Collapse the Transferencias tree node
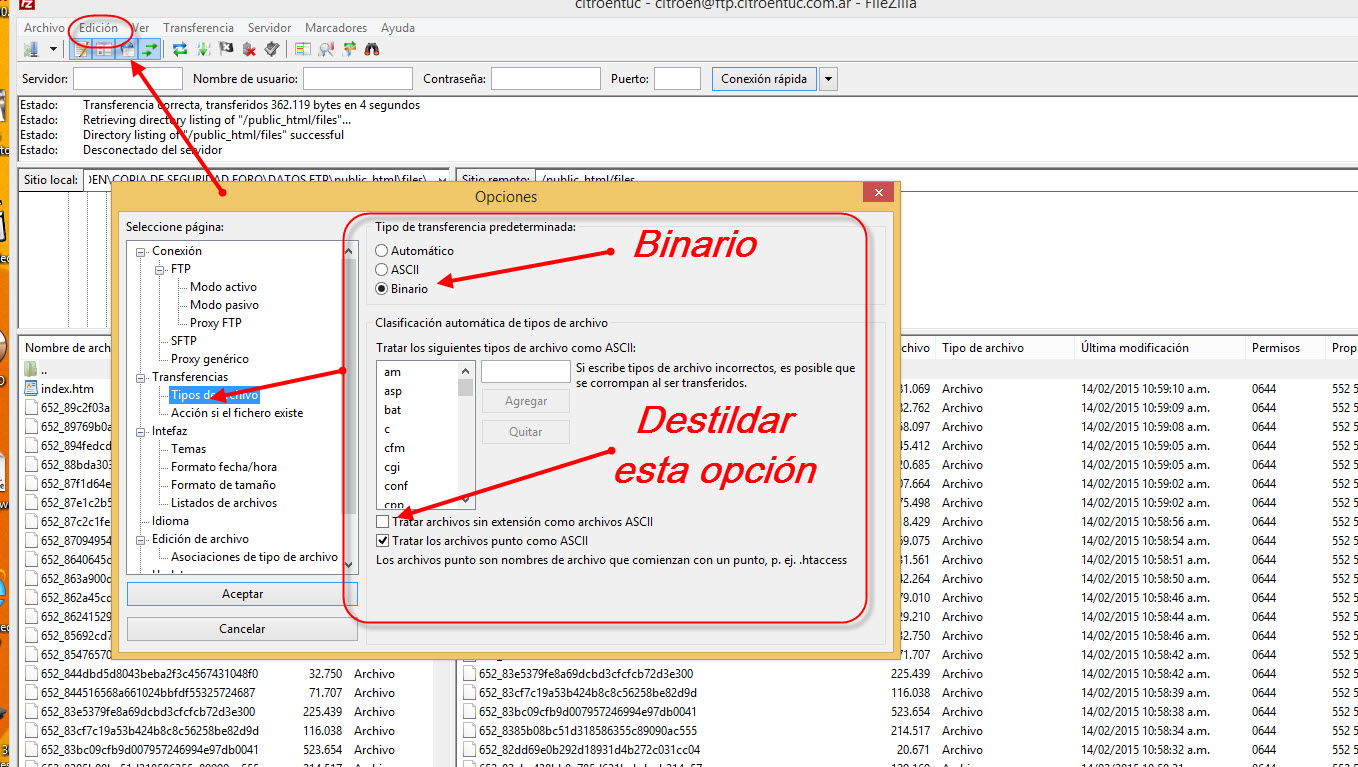This screenshot has width=1358, height=767. [142, 377]
